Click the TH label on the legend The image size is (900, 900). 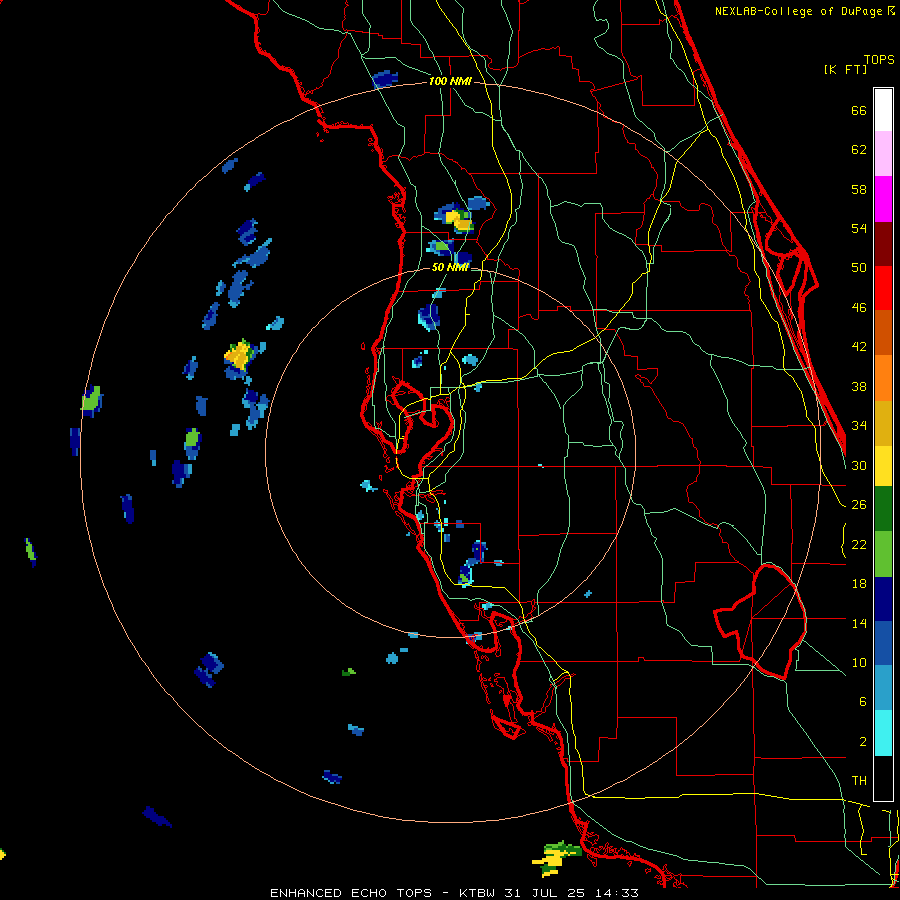[859, 781]
